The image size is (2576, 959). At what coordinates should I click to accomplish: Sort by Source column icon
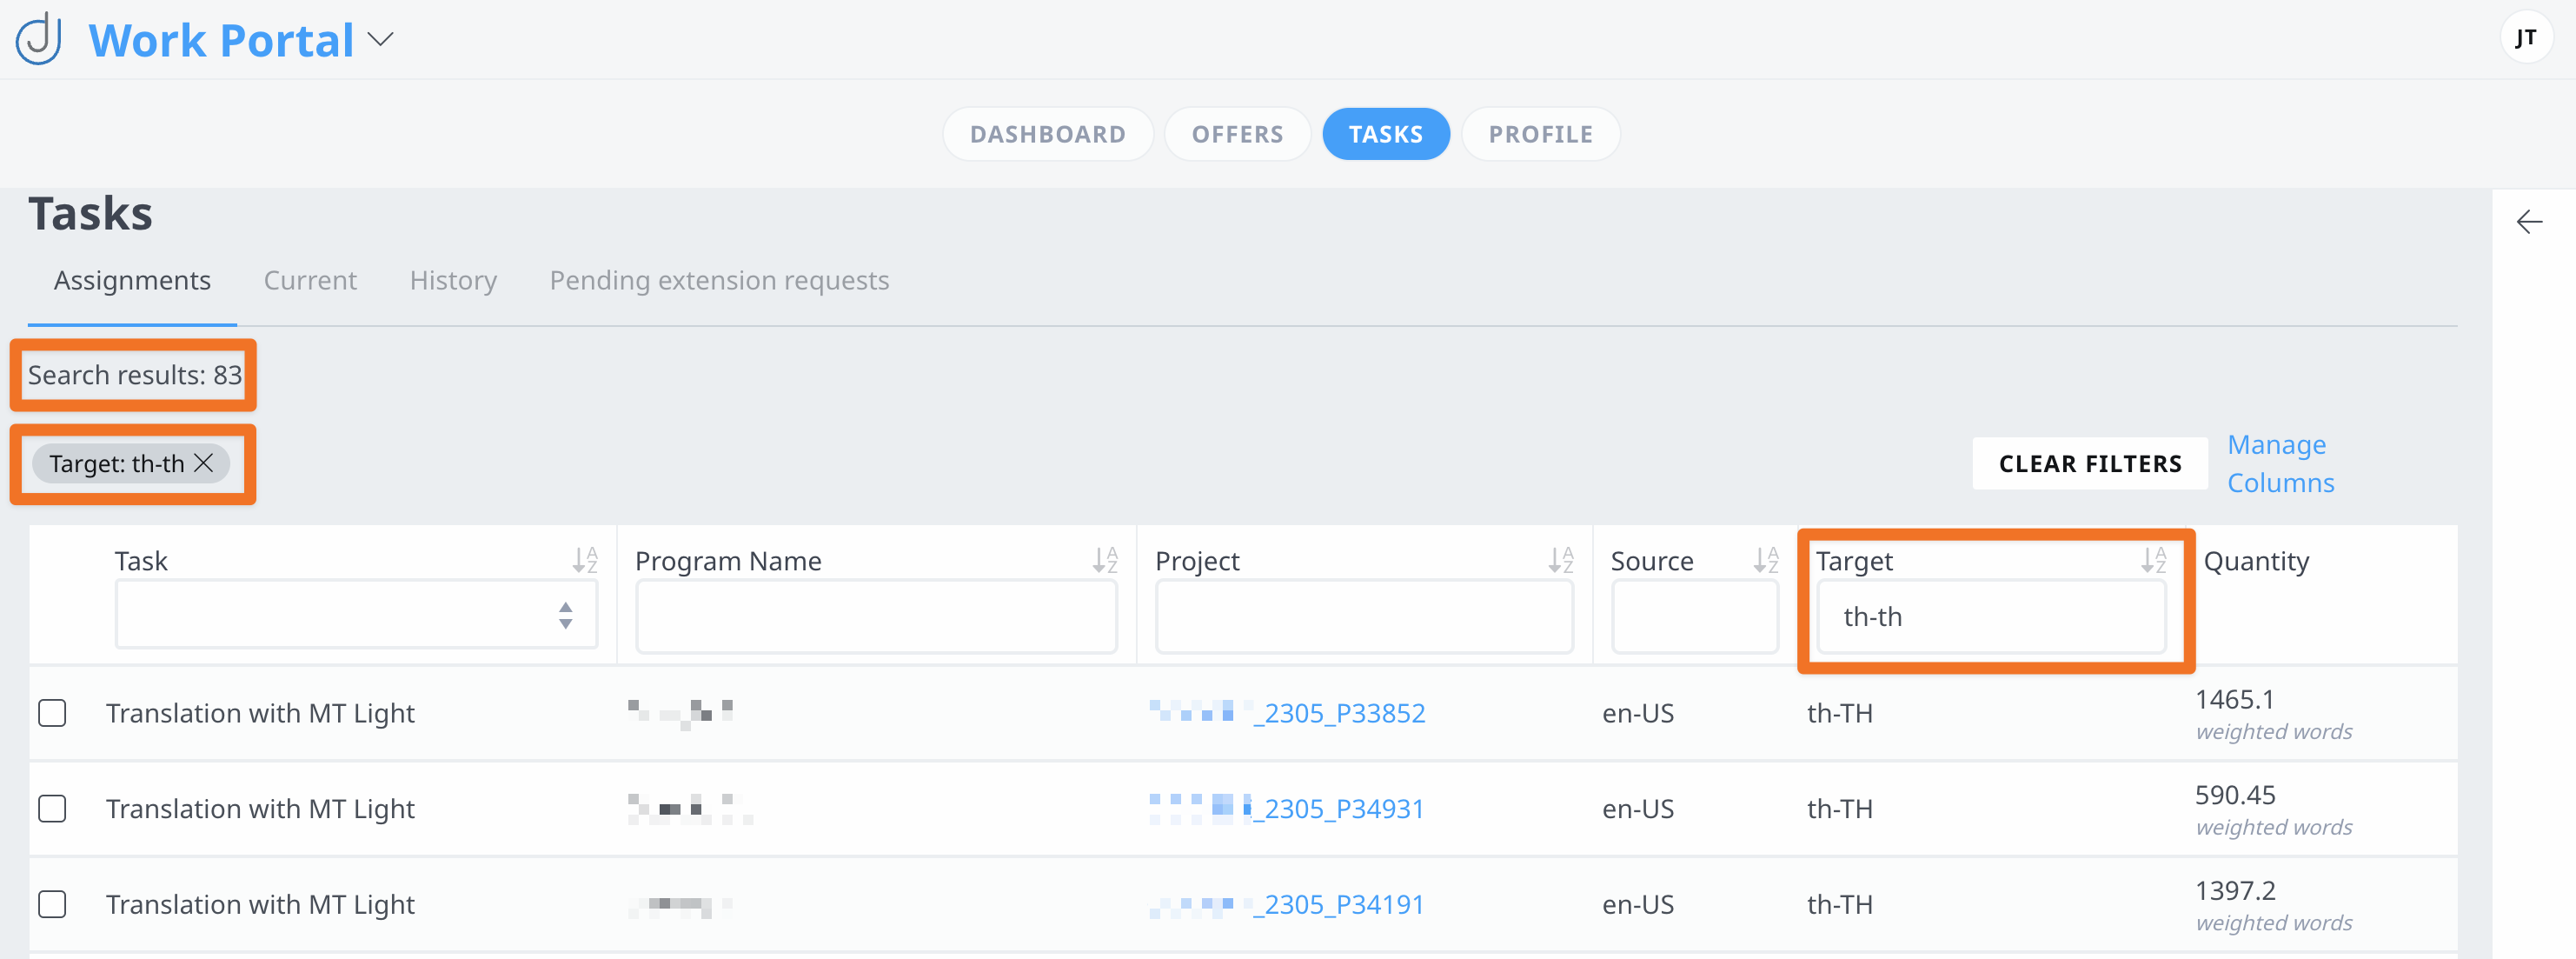click(1765, 561)
